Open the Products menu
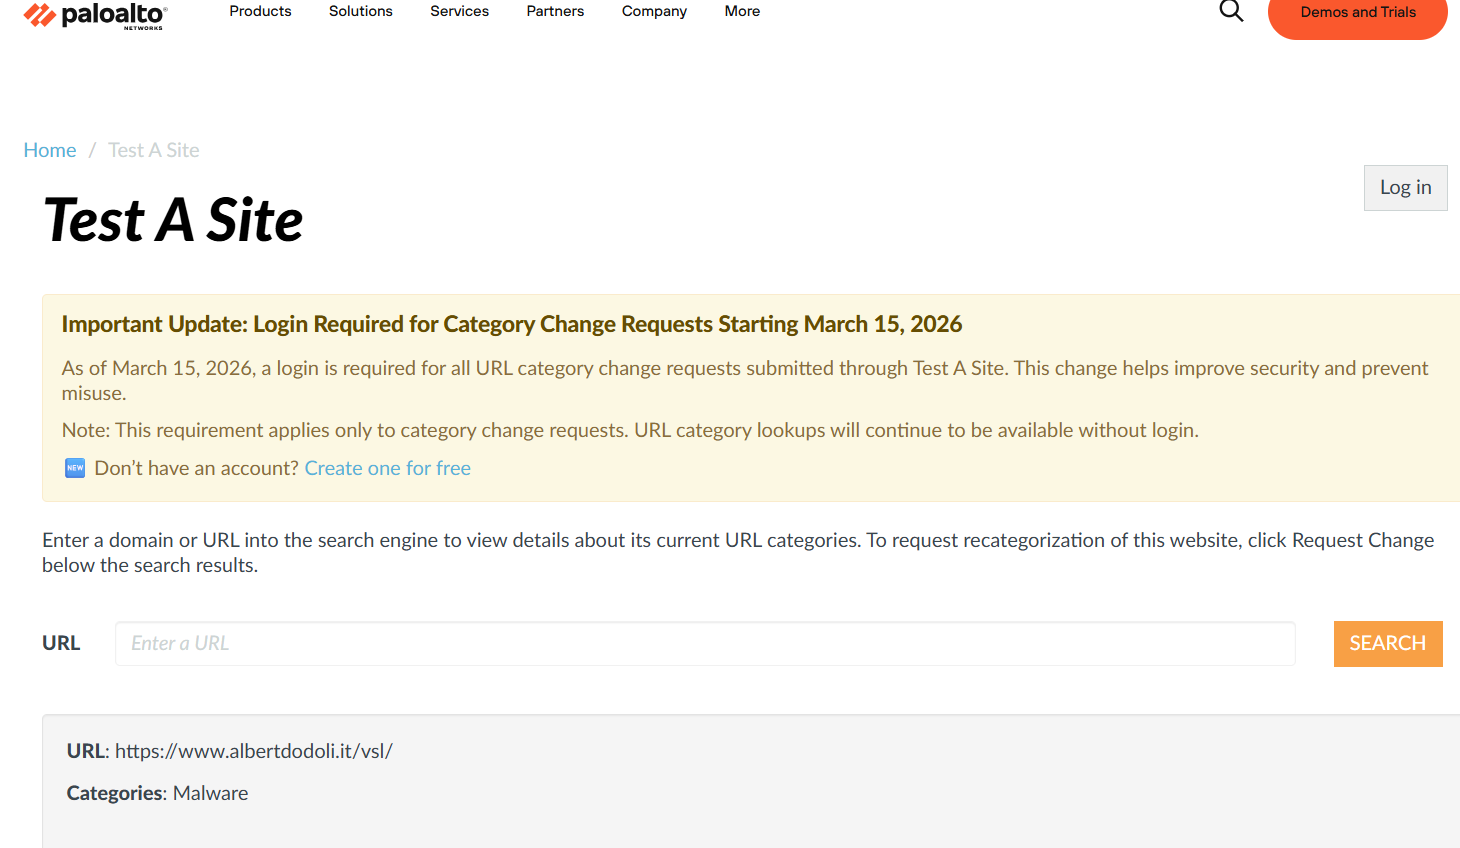The image size is (1460, 848). click(260, 11)
